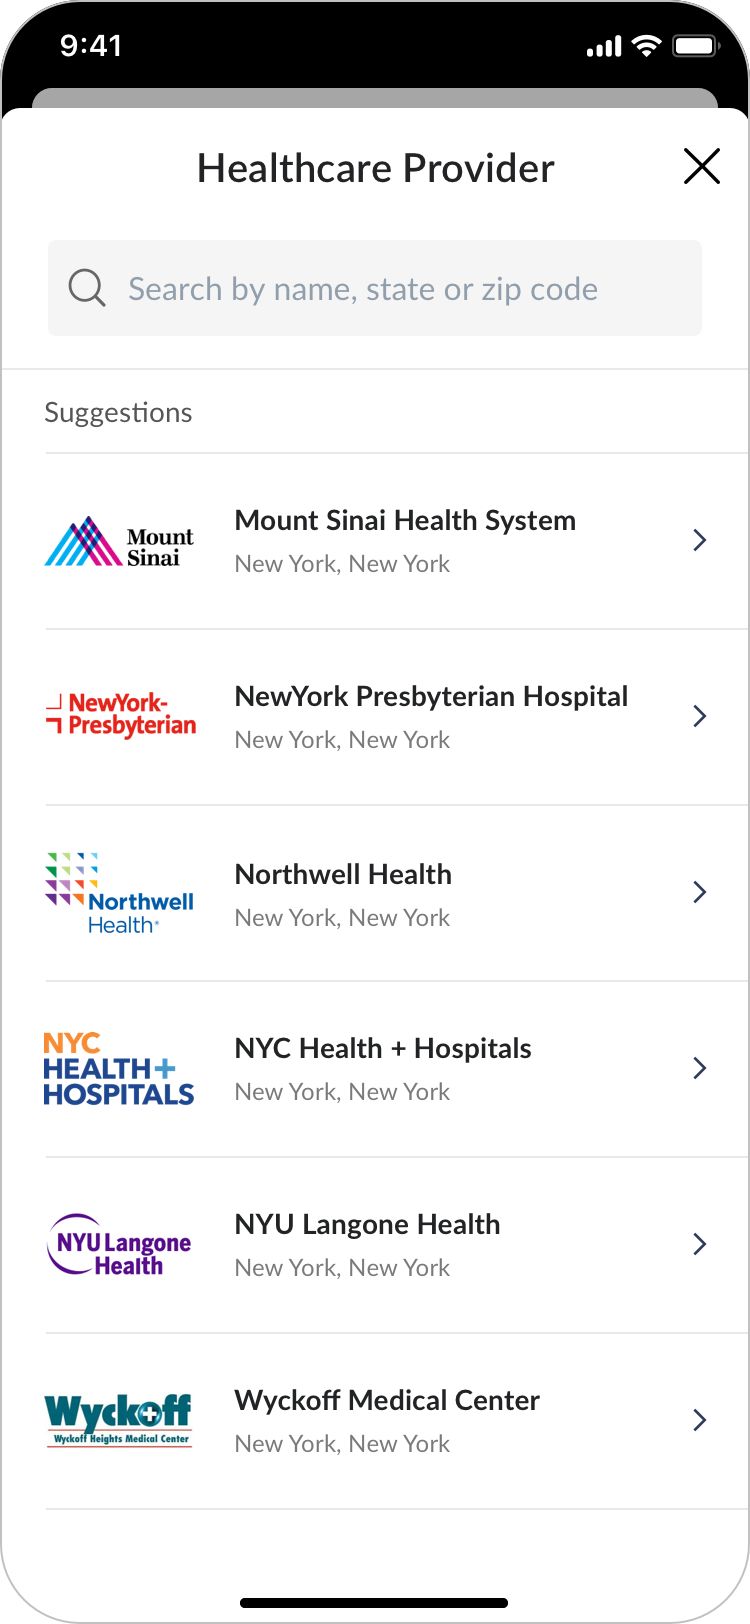Screen dimensions: 750x1624
Task: Tap the NYC Health + Hospitals logo
Action: tap(119, 1069)
